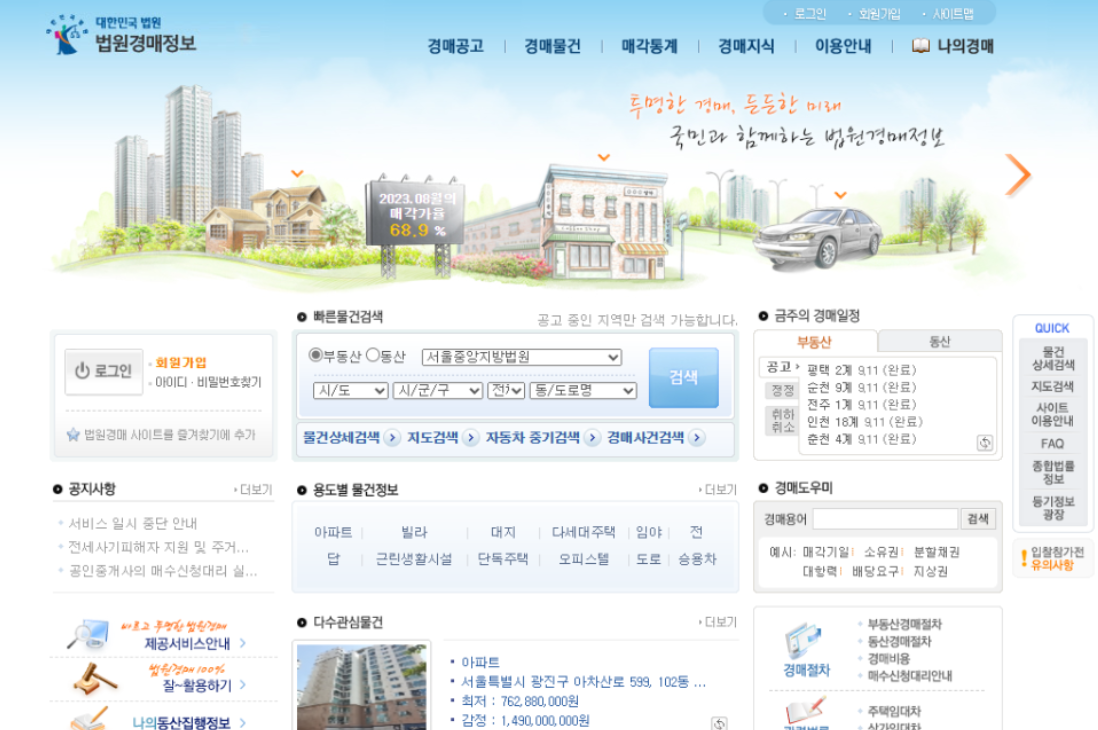This screenshot has height=730, width=1098.
Task: Click 종합법률 정보 in QUICK menu
Action: click(1052, 472)
